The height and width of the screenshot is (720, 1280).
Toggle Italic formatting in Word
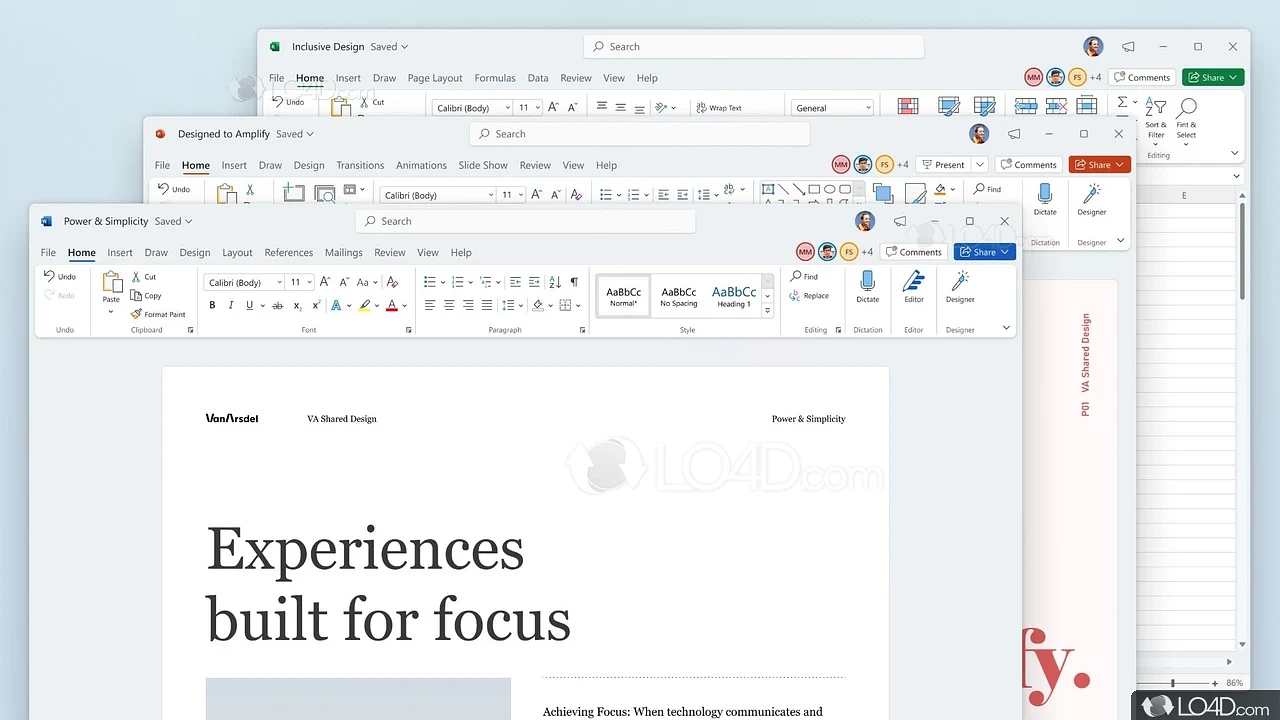click(x=231, y=305)
